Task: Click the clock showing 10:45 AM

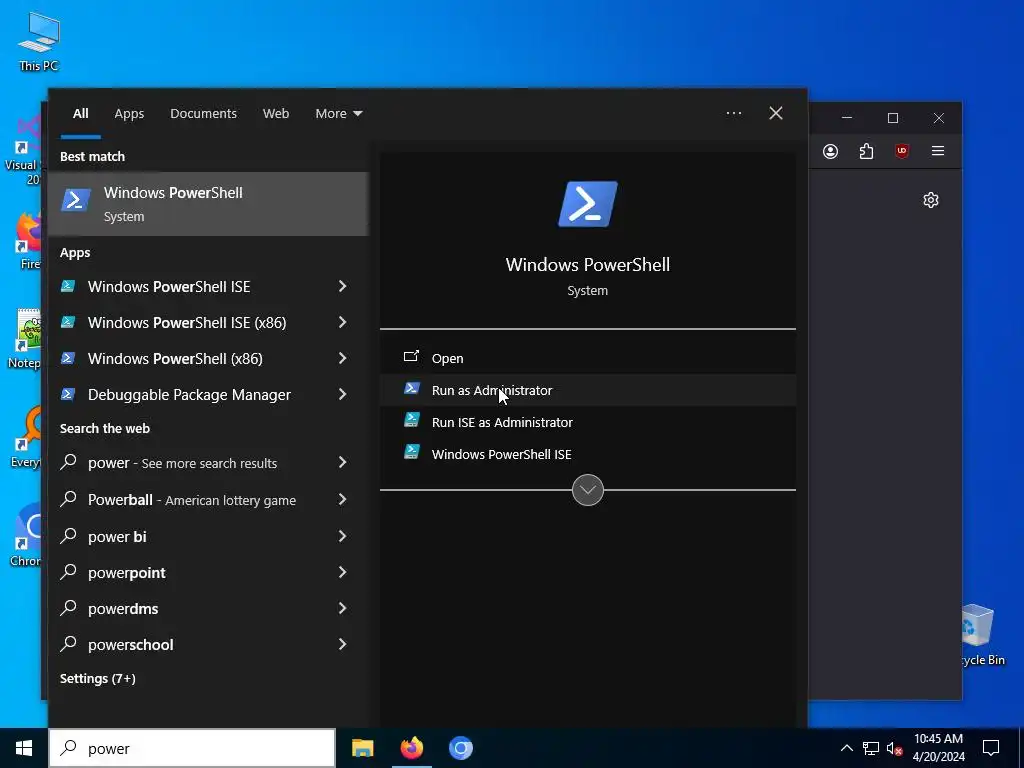Action: coord(938,739)
